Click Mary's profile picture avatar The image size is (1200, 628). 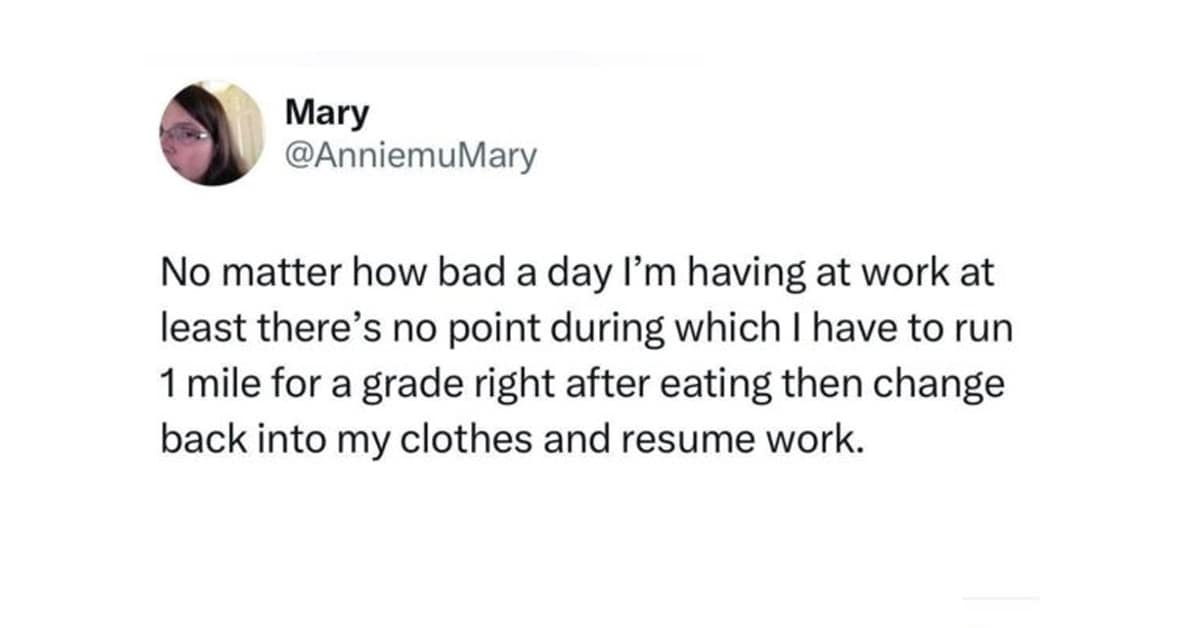211,133
